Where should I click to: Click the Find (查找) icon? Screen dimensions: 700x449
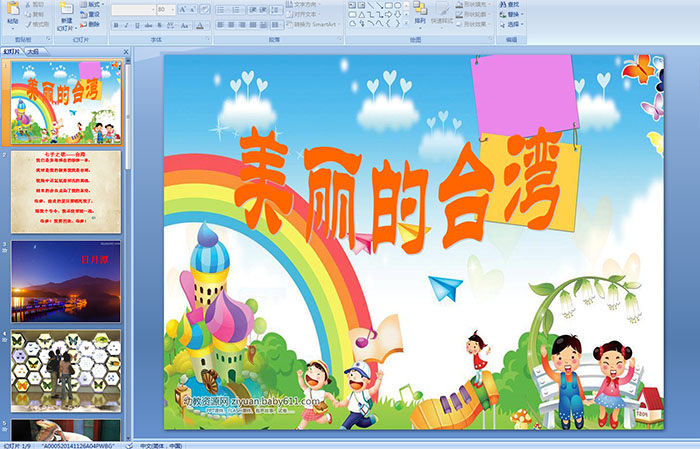[x=510, y=4]
